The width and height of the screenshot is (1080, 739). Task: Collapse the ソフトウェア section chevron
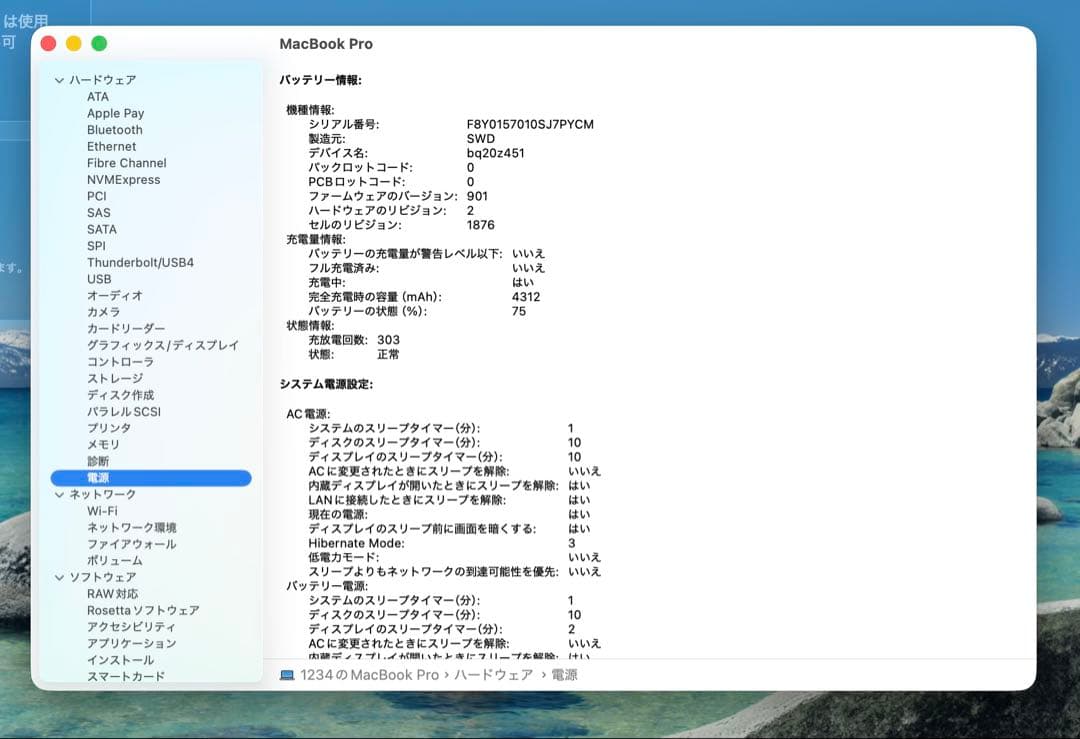[59, 577]
